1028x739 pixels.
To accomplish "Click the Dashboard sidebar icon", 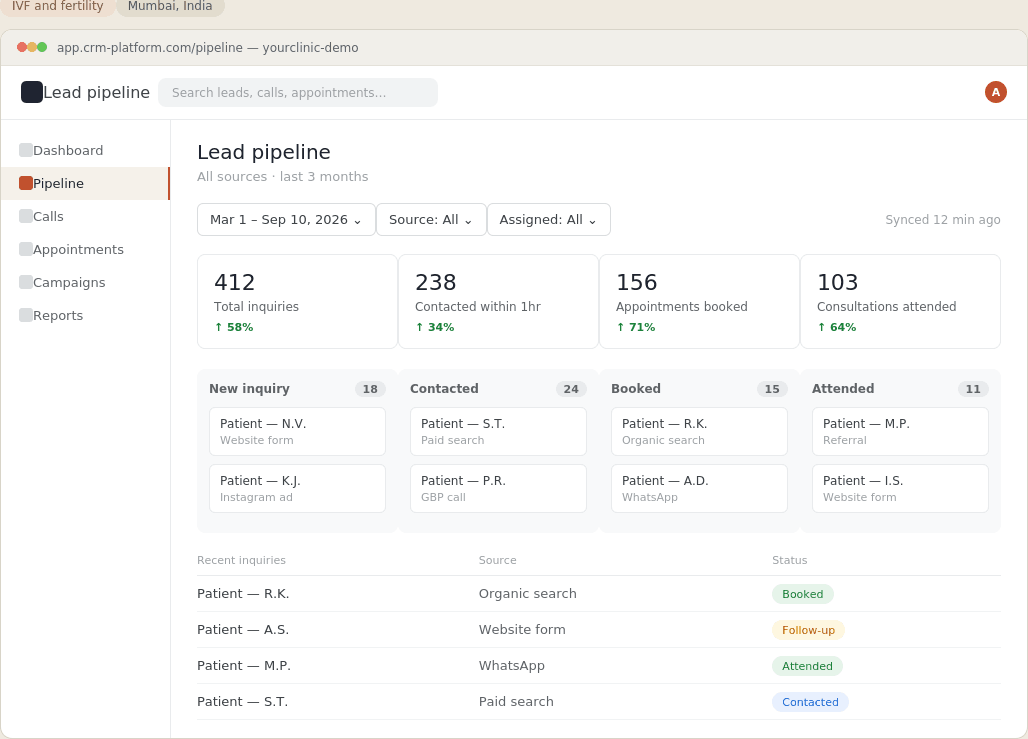I will point(26,150).
